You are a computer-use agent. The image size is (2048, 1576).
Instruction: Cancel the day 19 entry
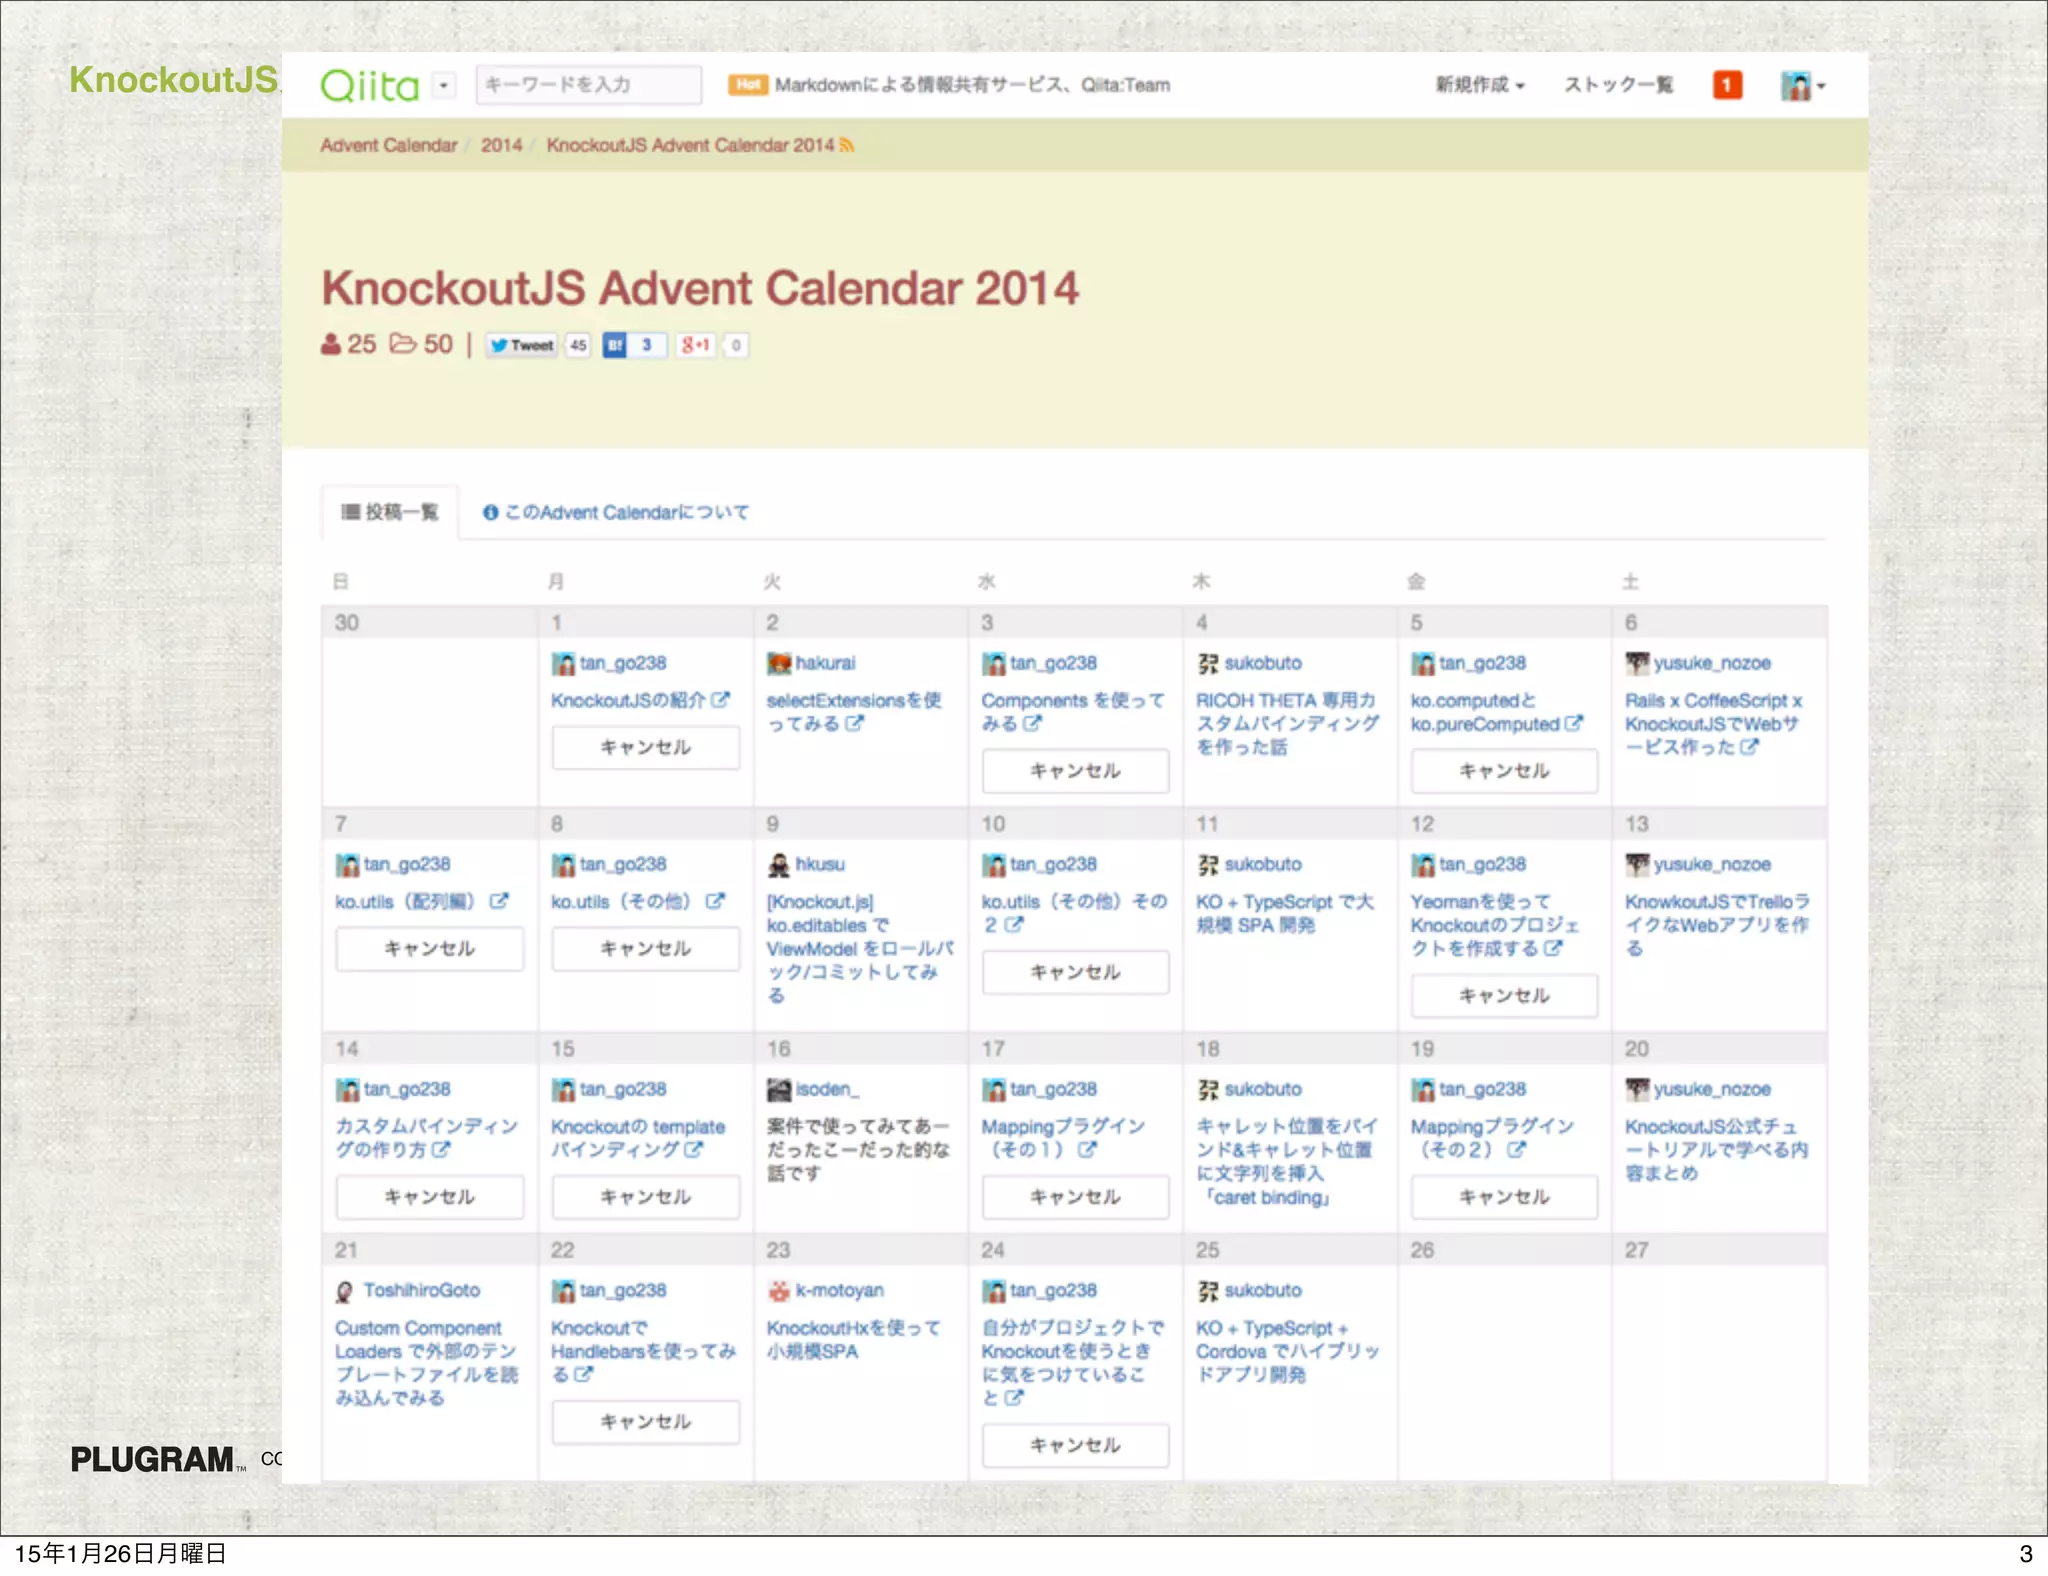[1504, 1197]
